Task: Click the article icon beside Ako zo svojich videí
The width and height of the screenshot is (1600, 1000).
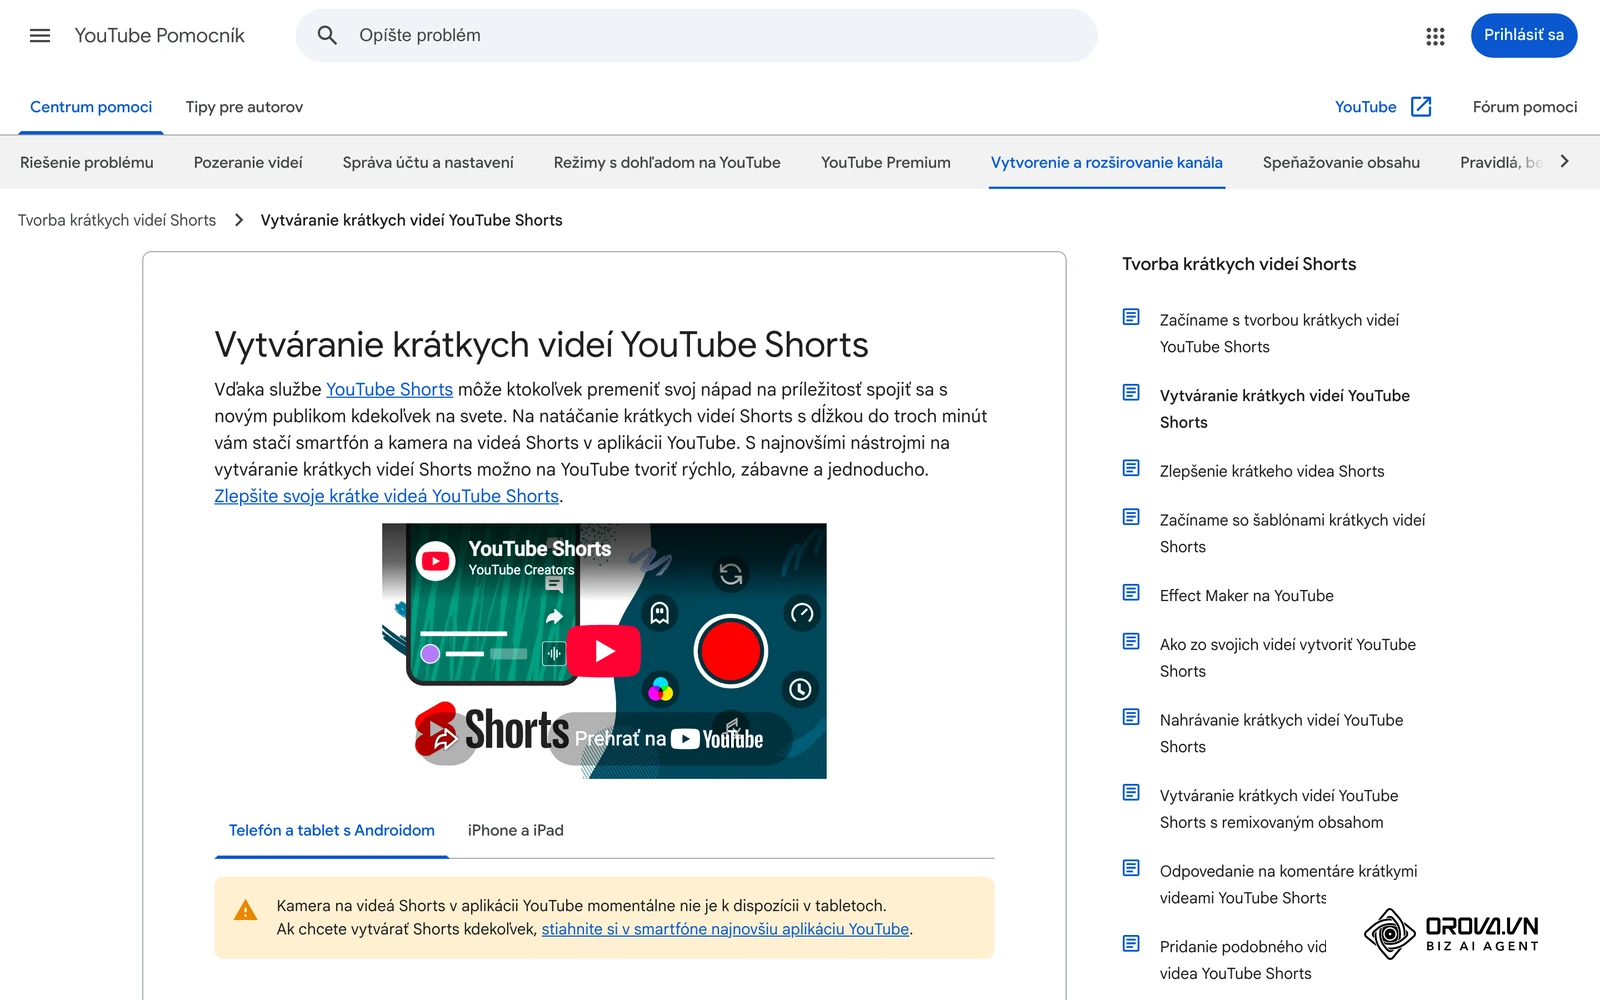Action: 1131,642
